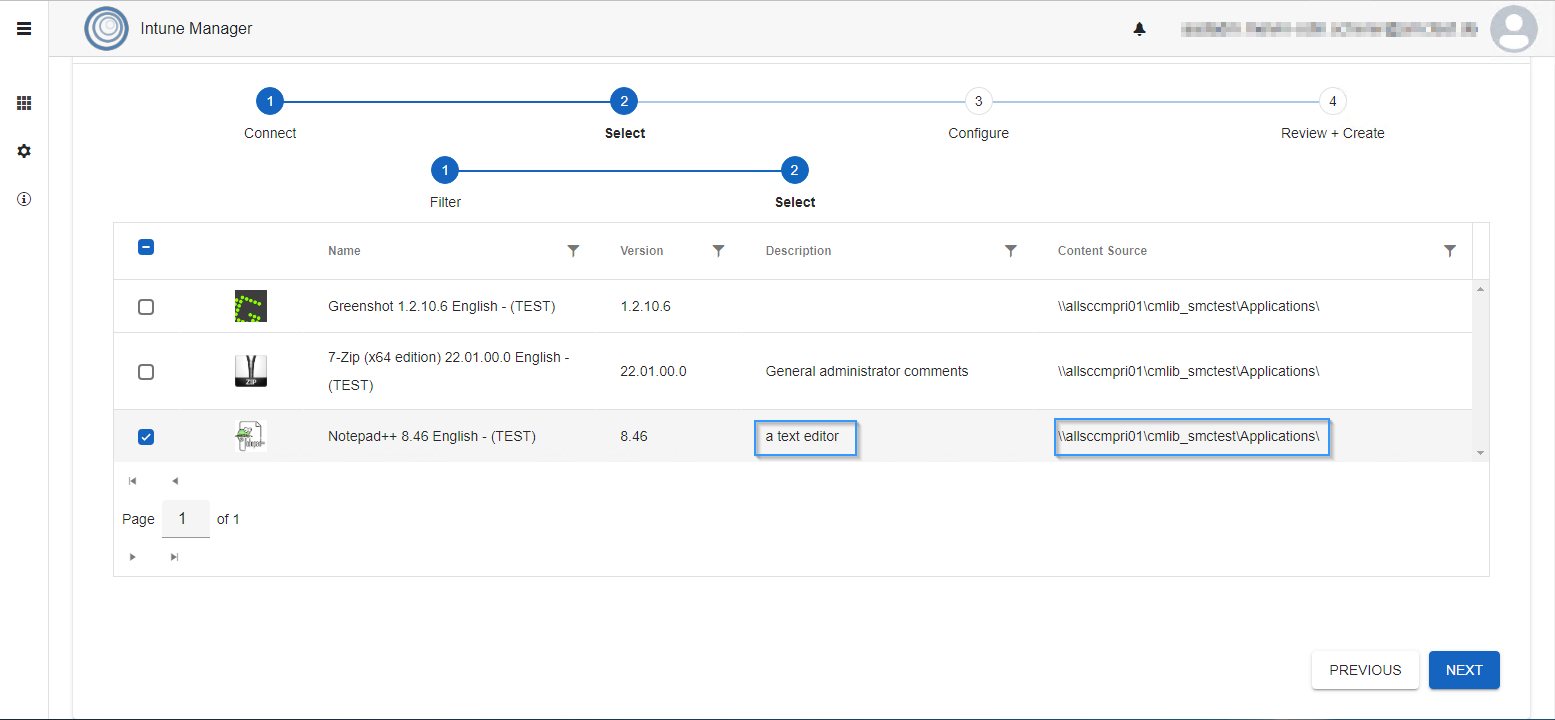Go to main step 2 Select
The width and height of the screenshot is (1555, 720).
(x=623, y=101)
